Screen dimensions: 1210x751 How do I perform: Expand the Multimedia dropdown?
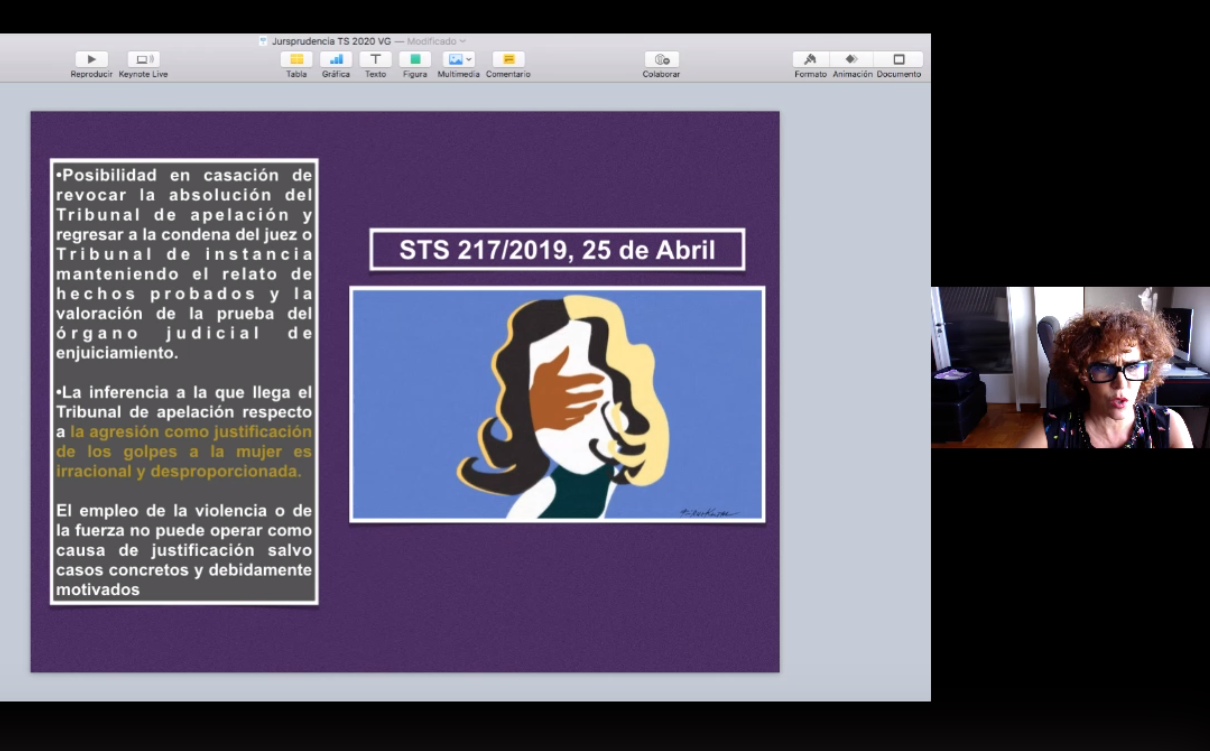[458, 60]
